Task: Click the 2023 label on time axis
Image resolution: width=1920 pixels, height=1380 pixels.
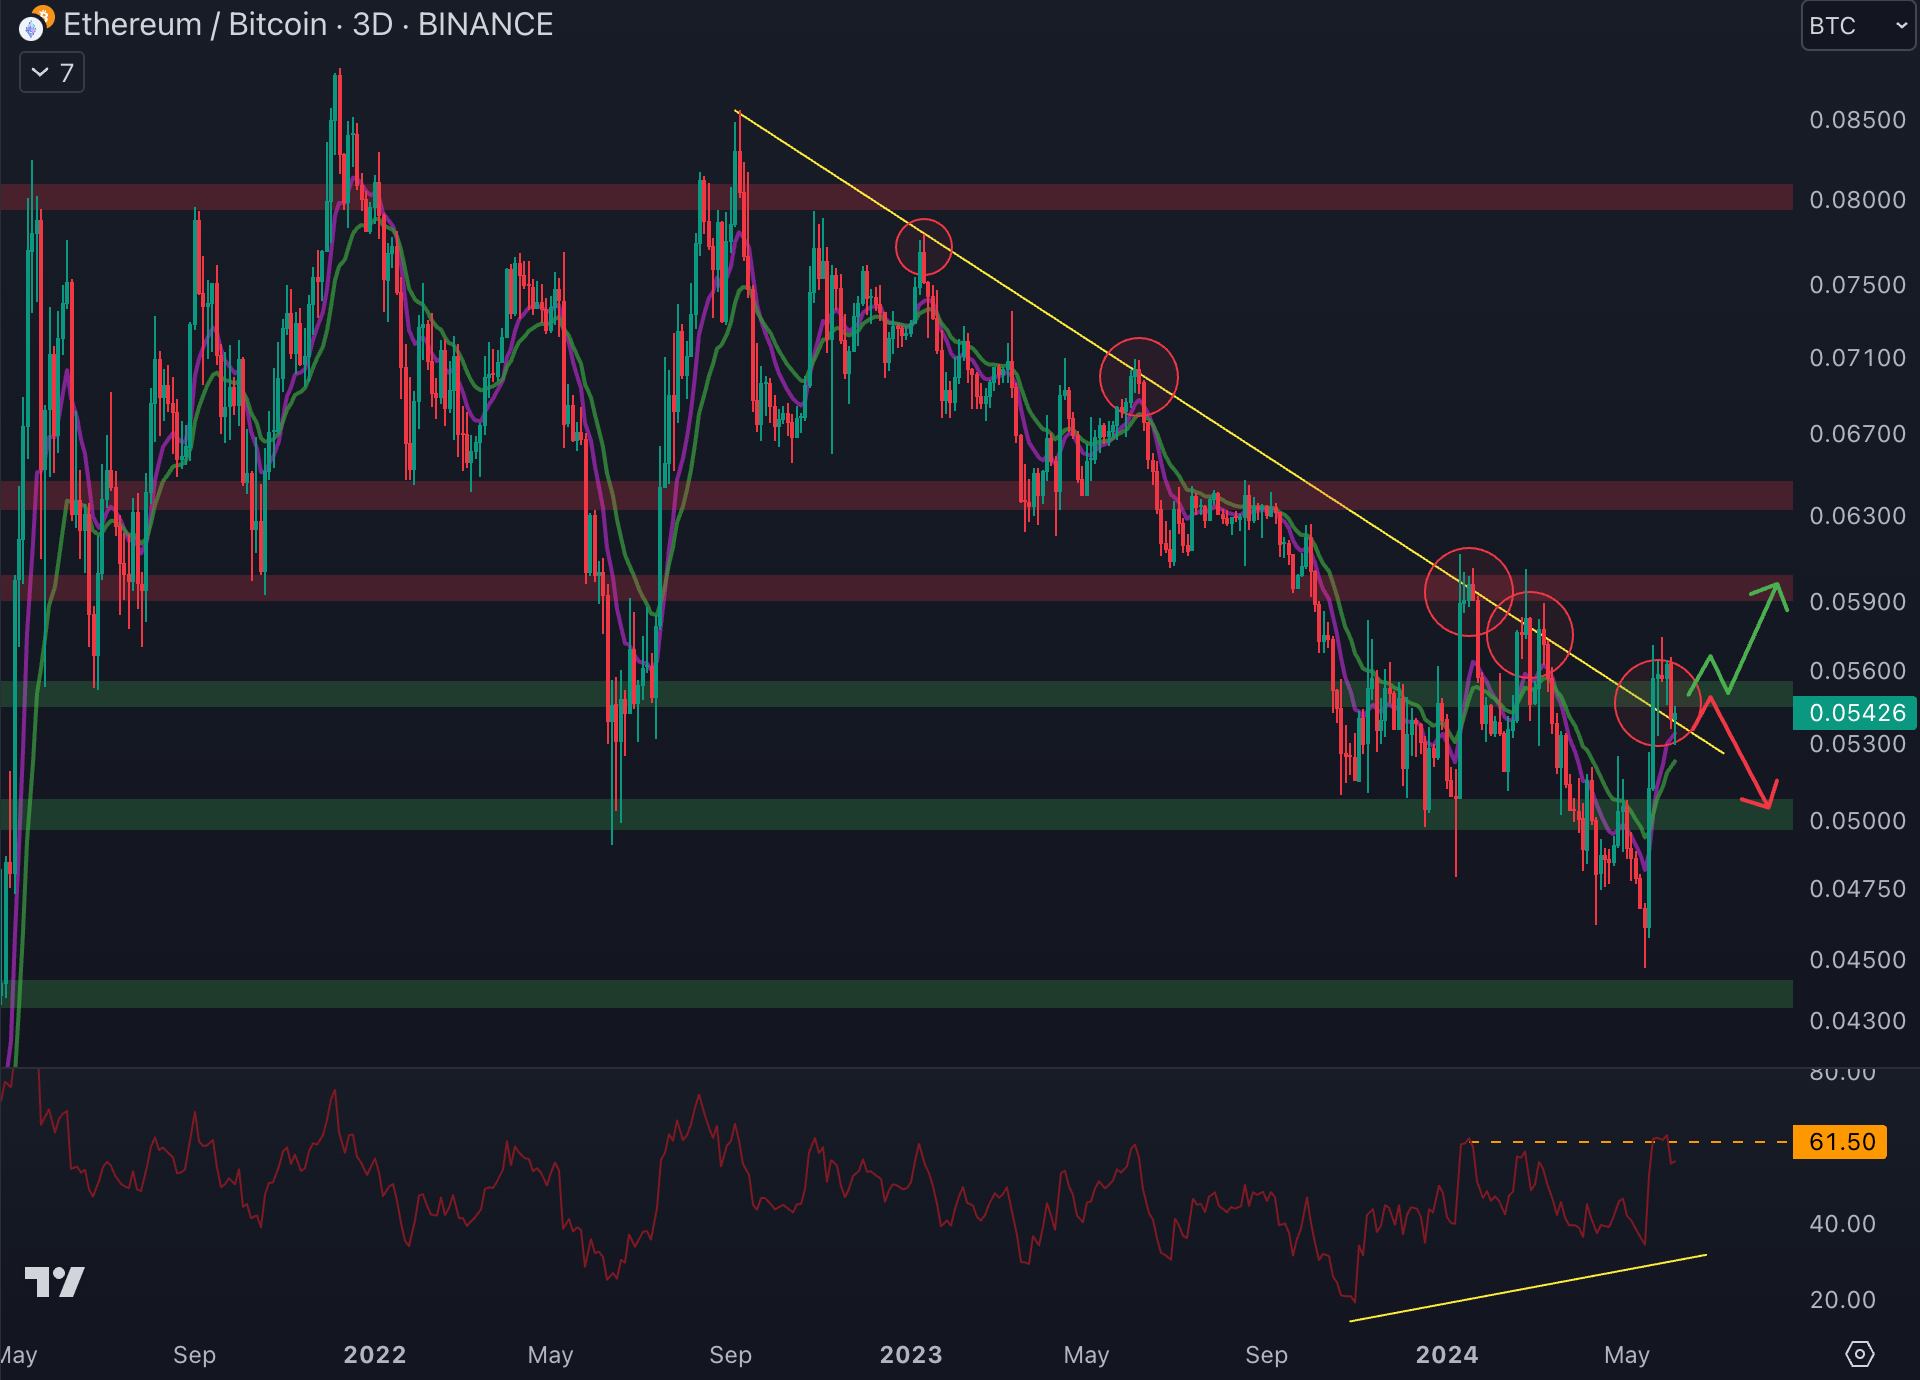Action: click(x=910, y=1354)
